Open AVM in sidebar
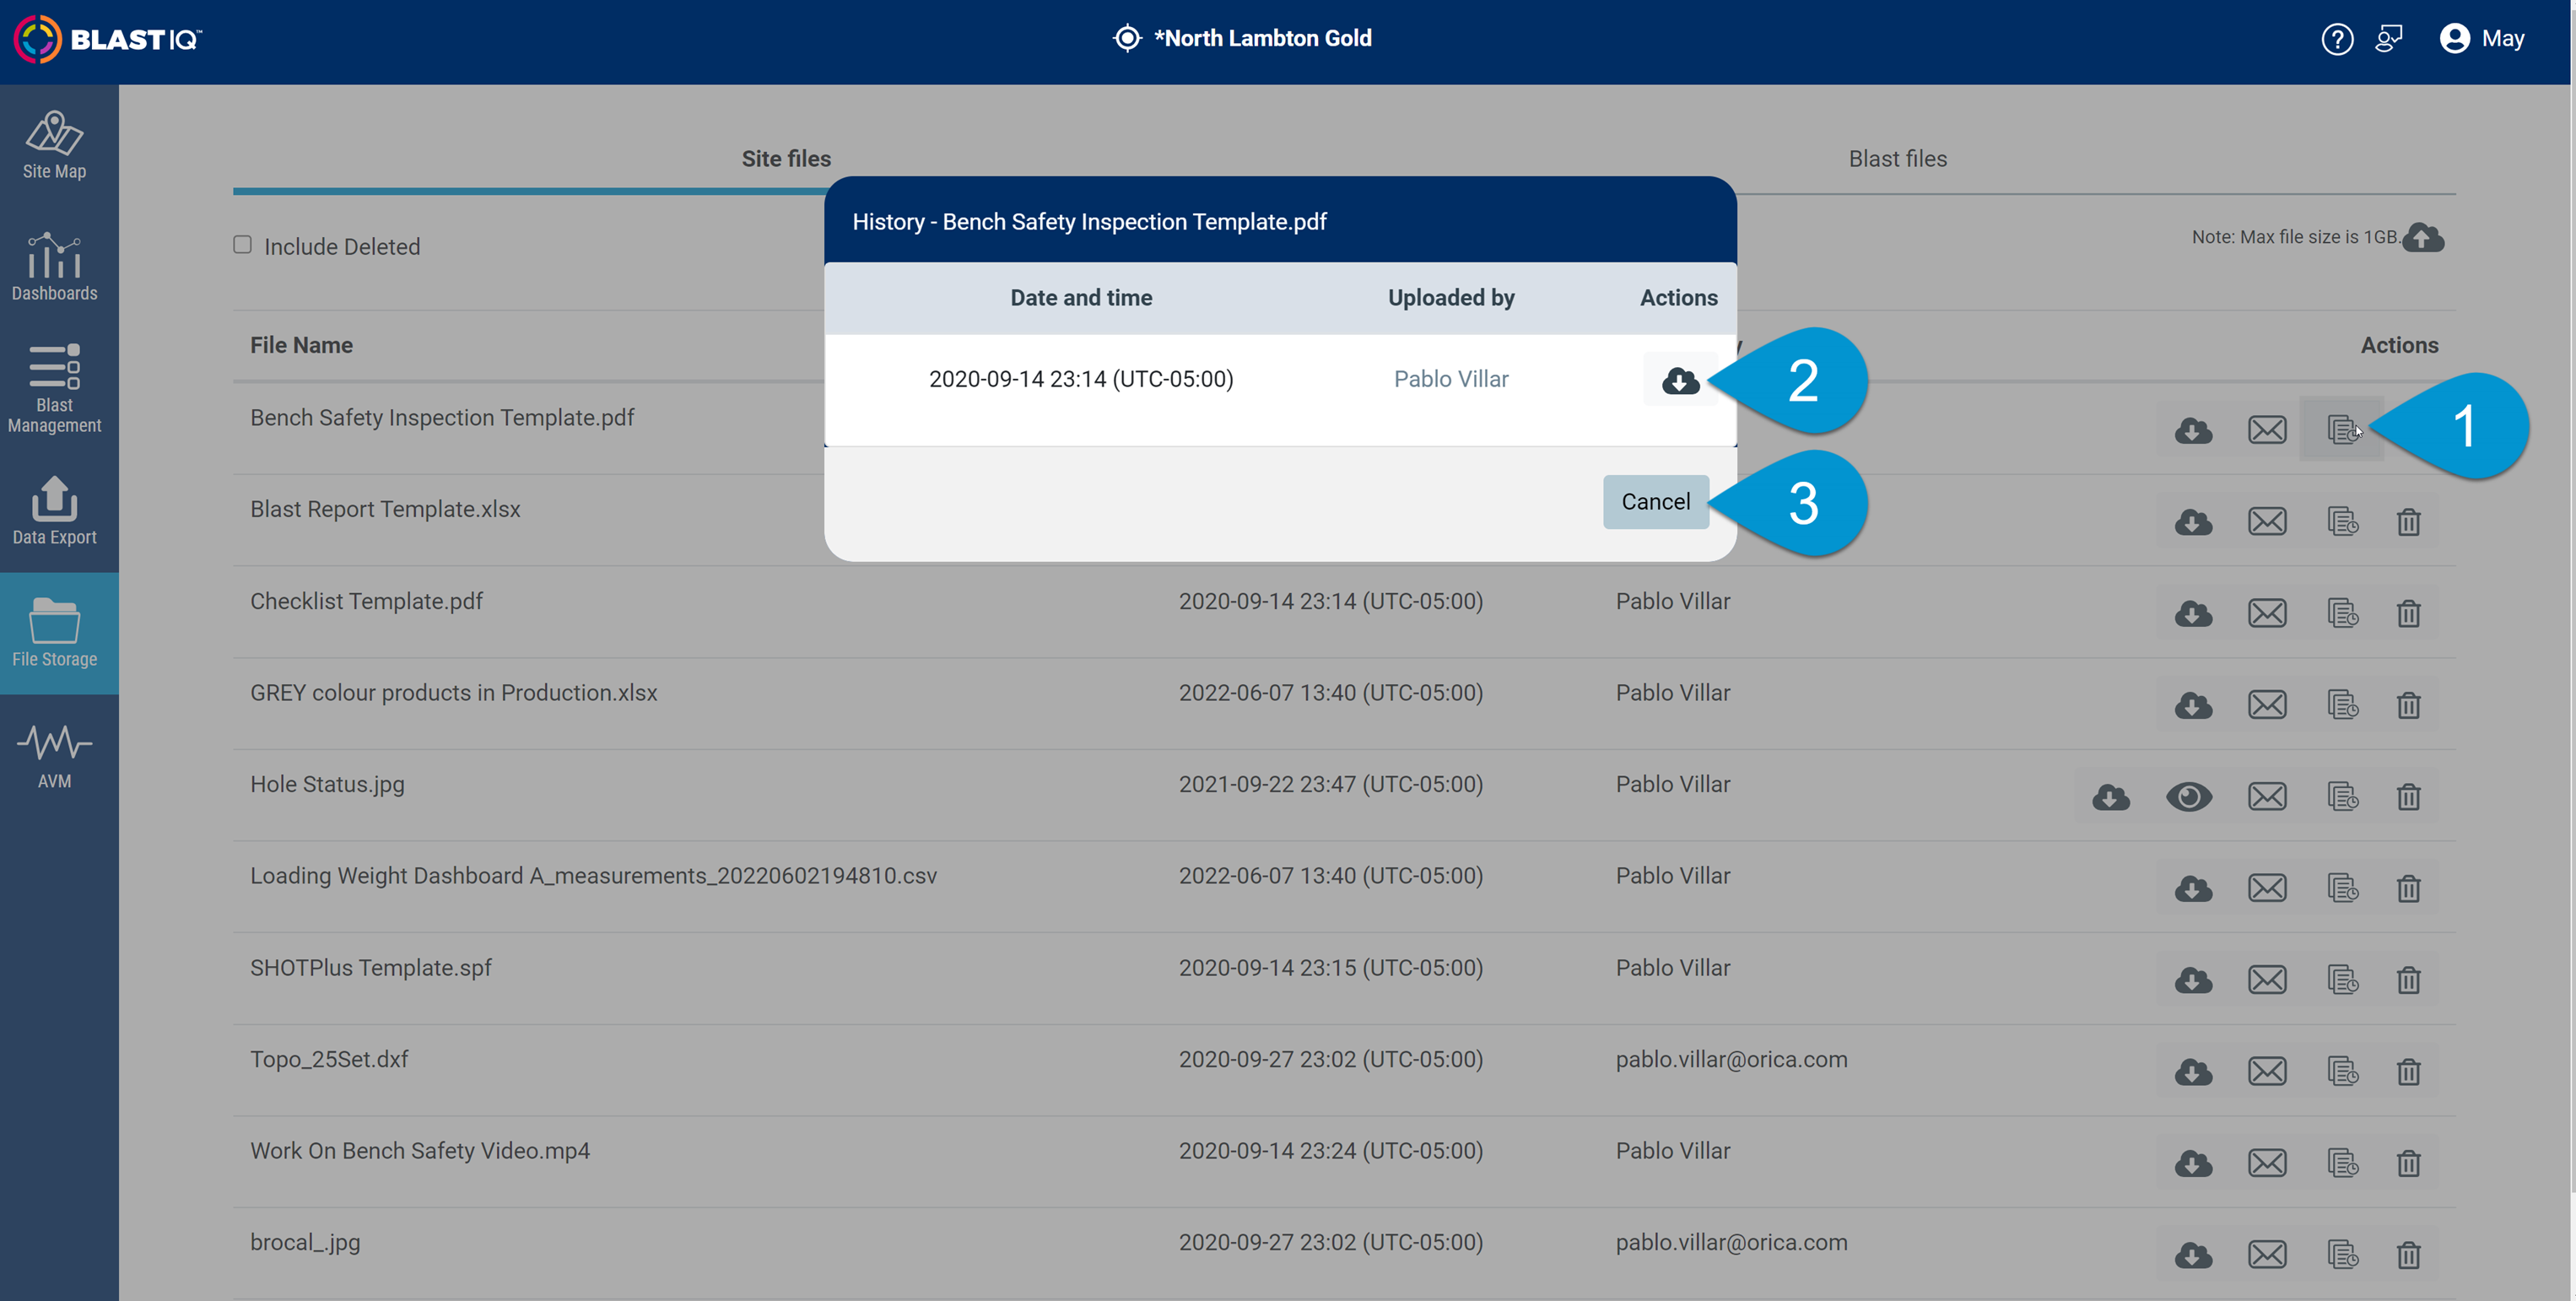2576x1301 pixels. pyautogui.click(x=55, y=755)
